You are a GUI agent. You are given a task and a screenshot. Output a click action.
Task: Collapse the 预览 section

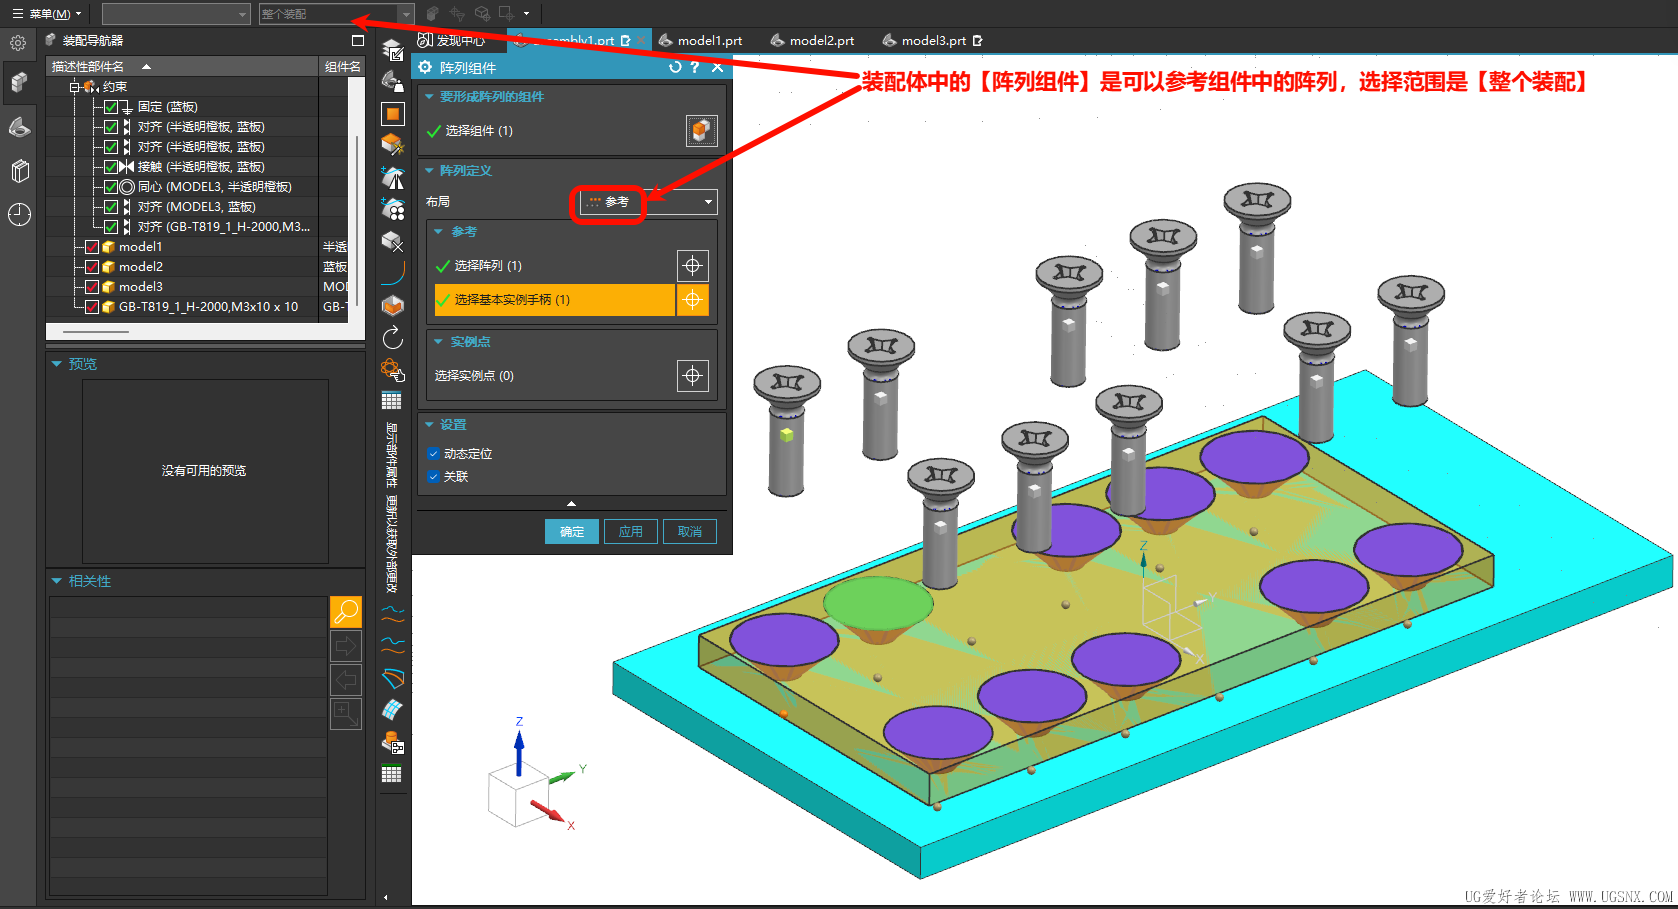(57, 364)
